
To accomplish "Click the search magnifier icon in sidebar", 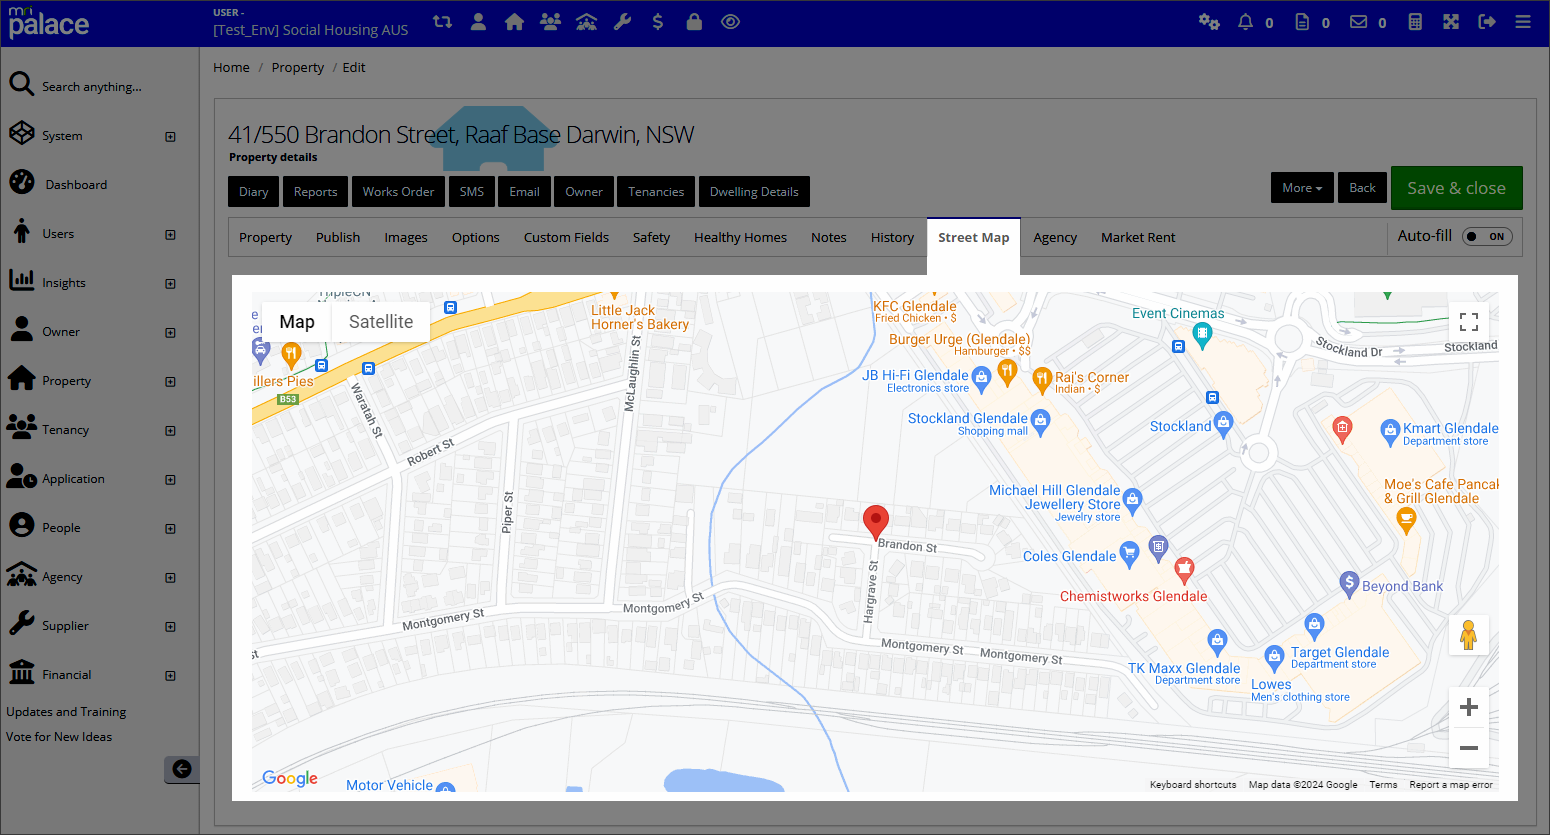I will [x=21, y=84].
